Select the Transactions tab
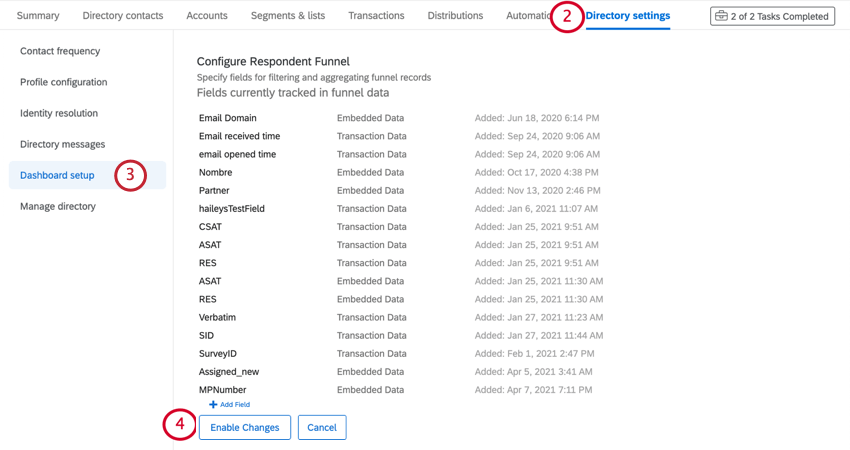 [x=376, y=16]
